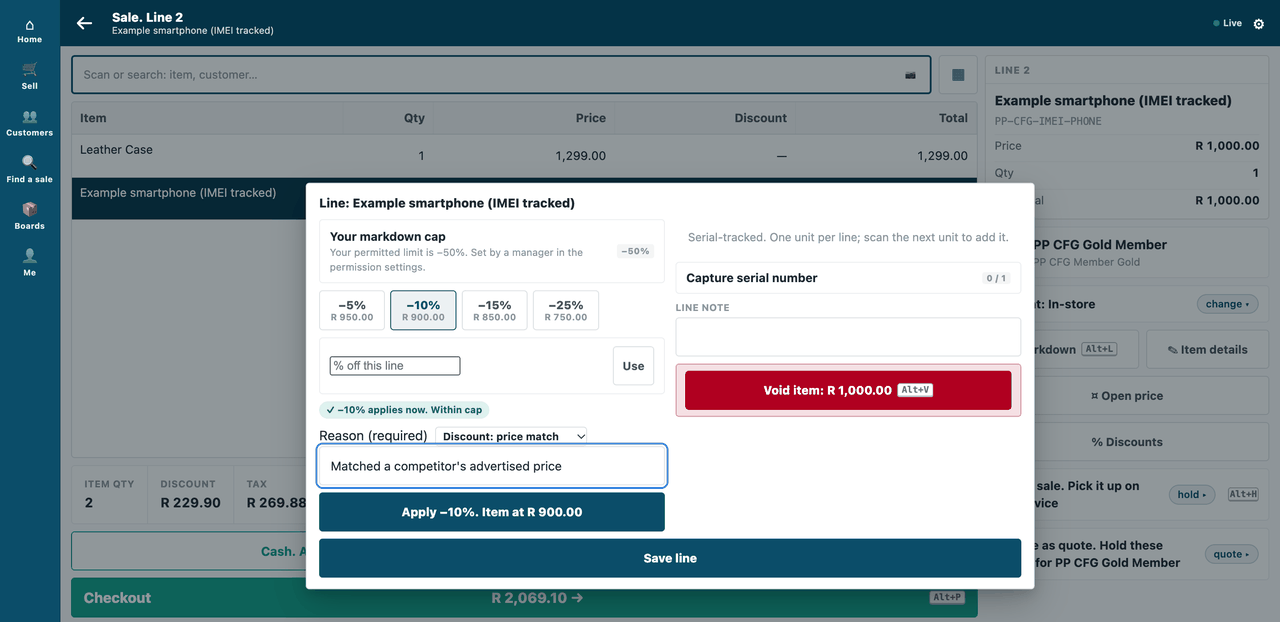Click the Total column header
The height and width of the screenshot is (622, 1280).
[953, 118]
